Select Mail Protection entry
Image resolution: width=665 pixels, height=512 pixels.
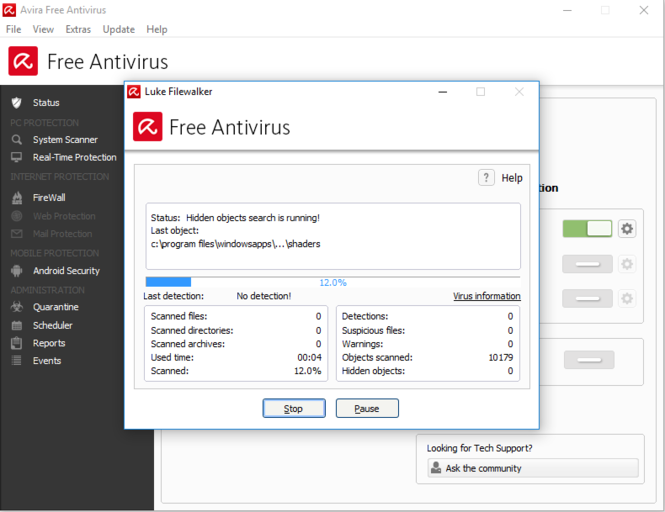pyautogui.click(x=63, y=234)
